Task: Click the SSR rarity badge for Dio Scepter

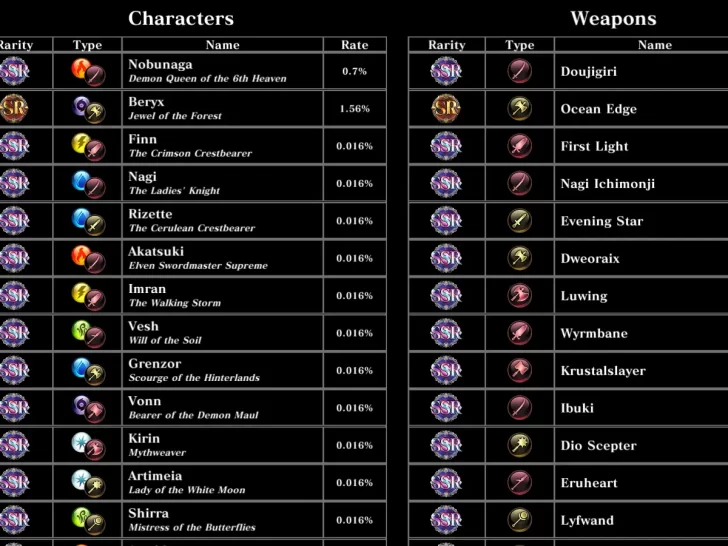Action: [x=446, y=445]
